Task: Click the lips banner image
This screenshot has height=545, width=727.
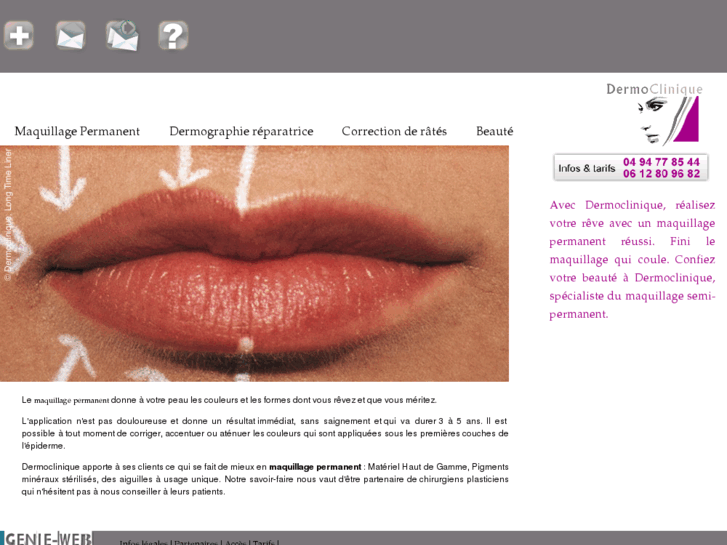Action: [x=254, y=263]
